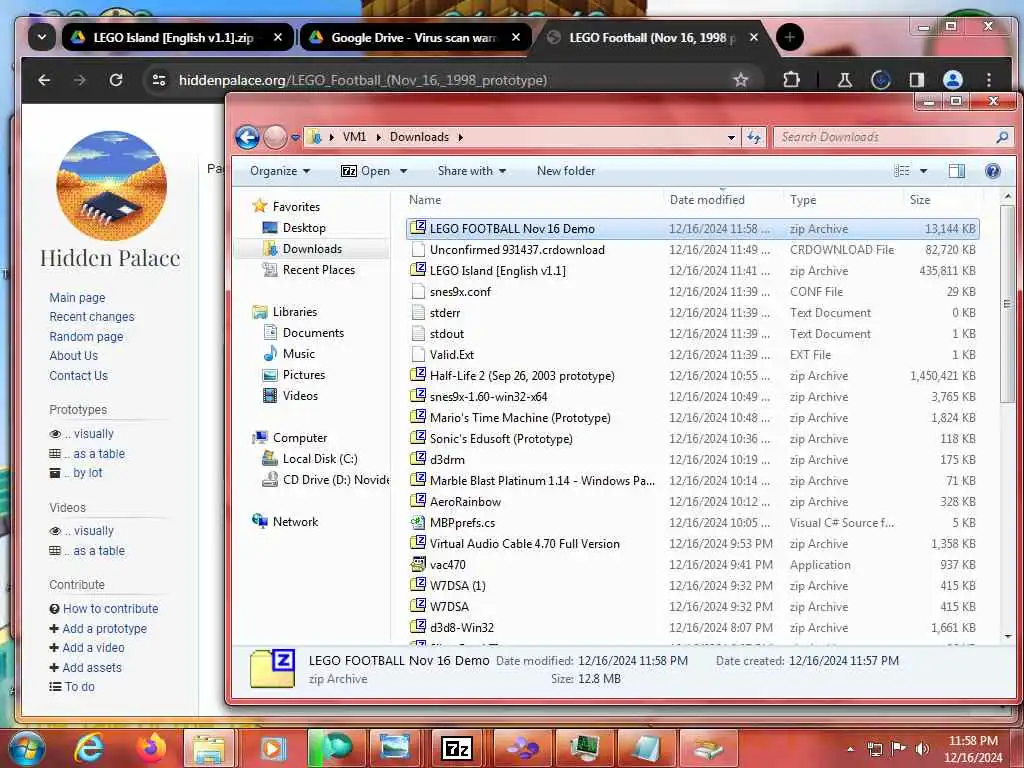Select Sonic's Edusoft (Prototype) archive
1024x768 pixels.
692,439
